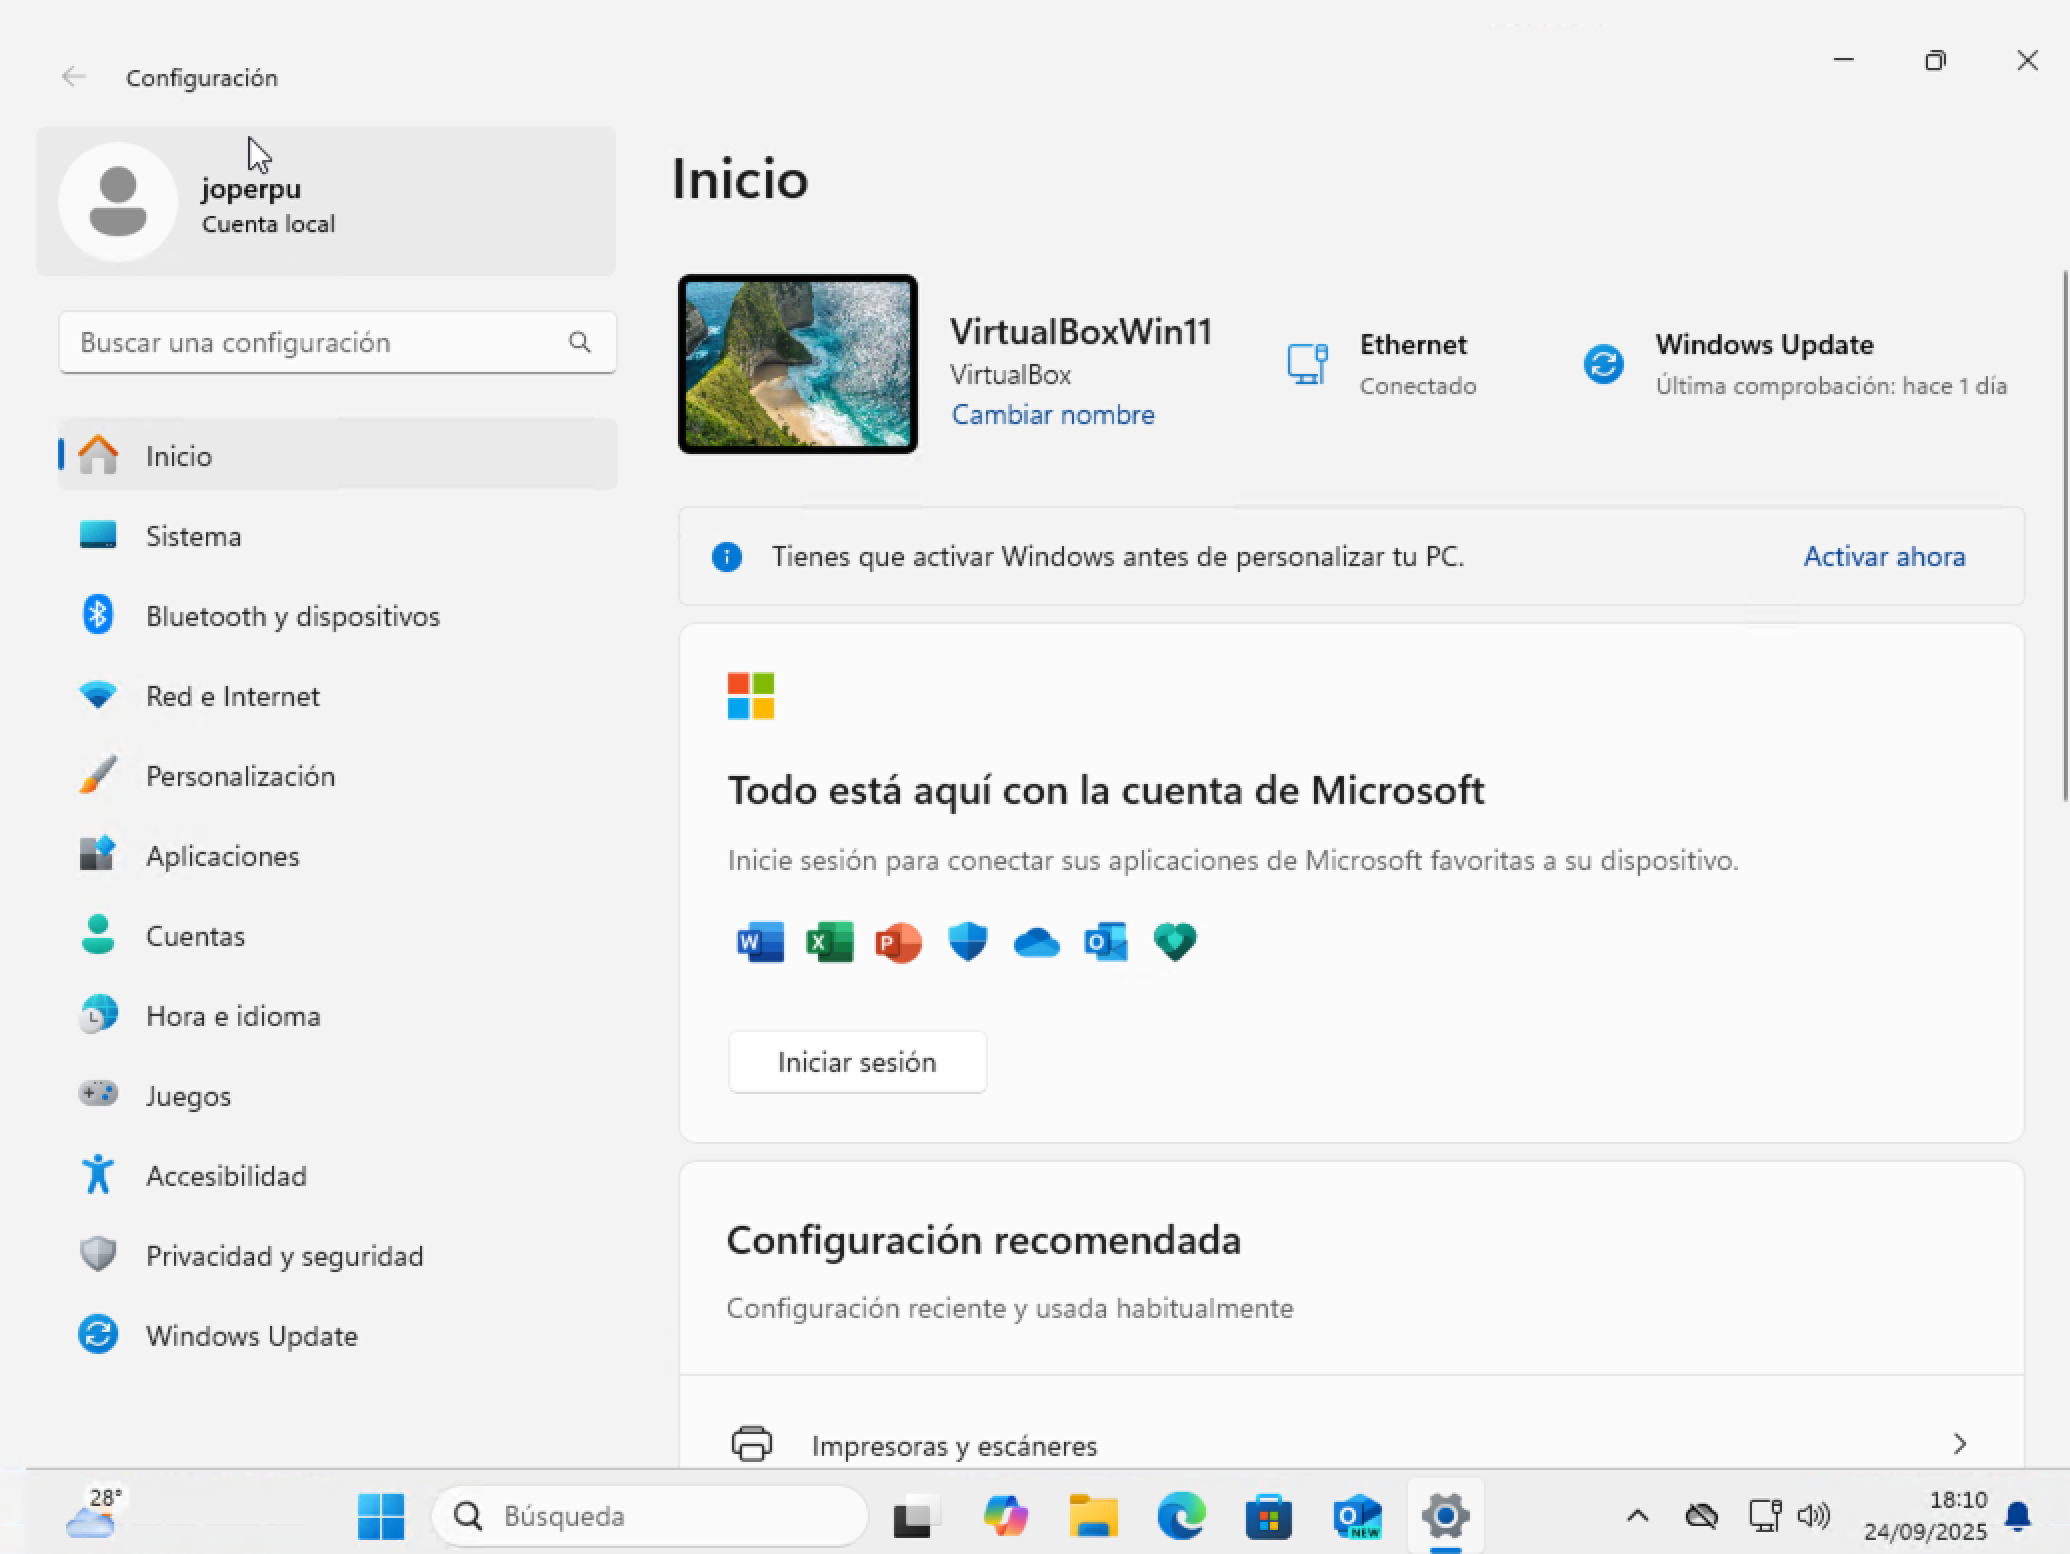Viewport: 2070px width, 1554px height.
Task: Click the OneDrive cloud icon
Action: pos(1036,942)
